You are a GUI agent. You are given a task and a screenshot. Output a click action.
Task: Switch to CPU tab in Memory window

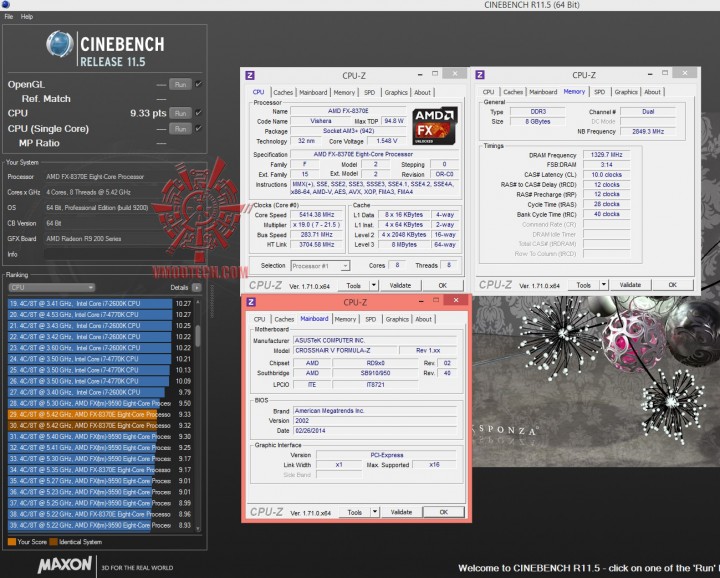point(489,92)
